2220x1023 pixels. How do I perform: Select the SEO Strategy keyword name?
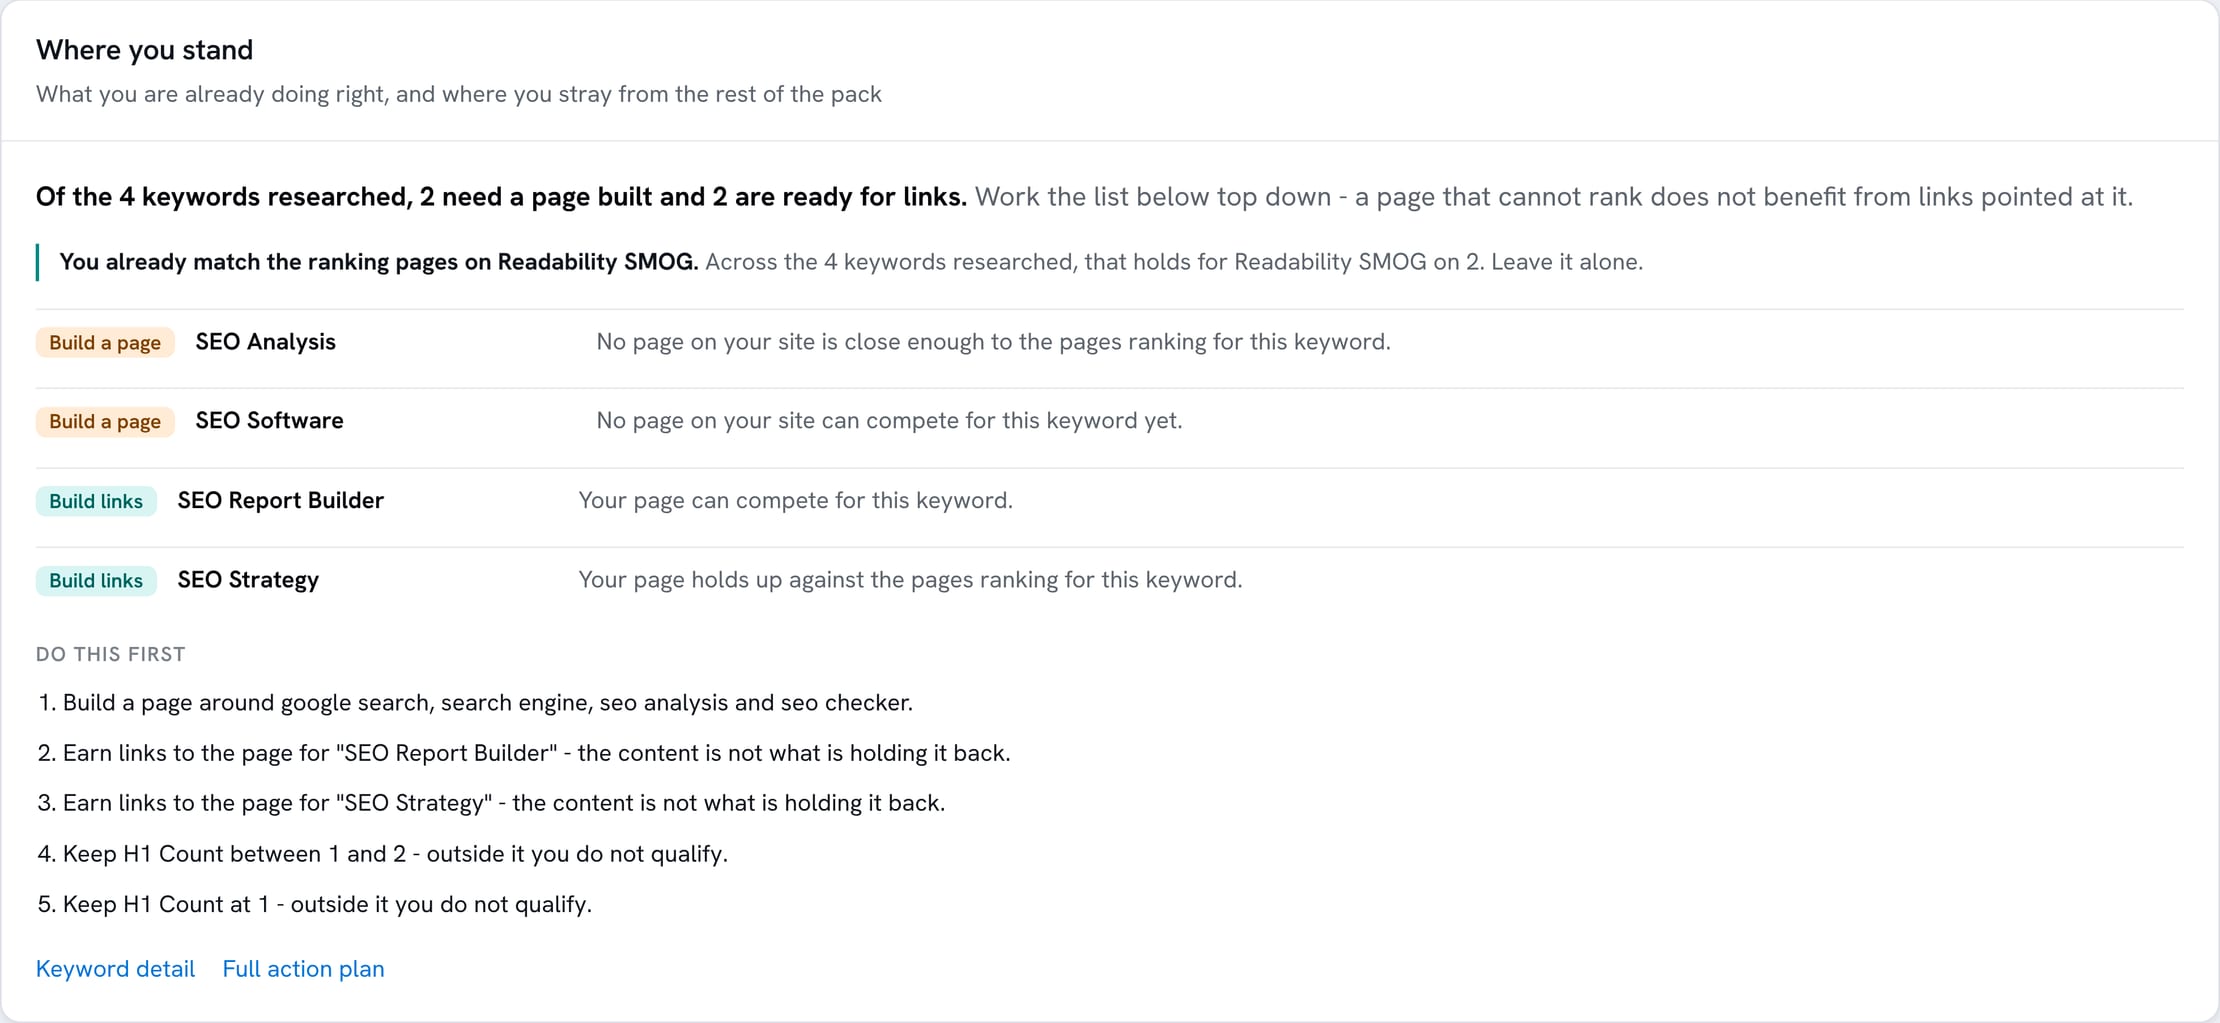point(248,580)
